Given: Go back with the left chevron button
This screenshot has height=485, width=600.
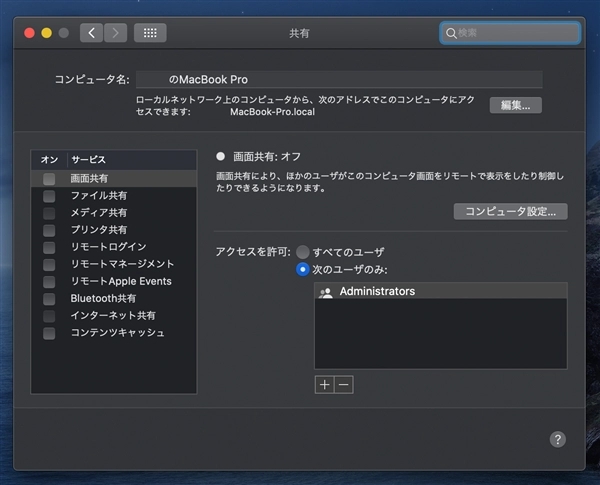Looking at the screenshot, I should (91, 33).
